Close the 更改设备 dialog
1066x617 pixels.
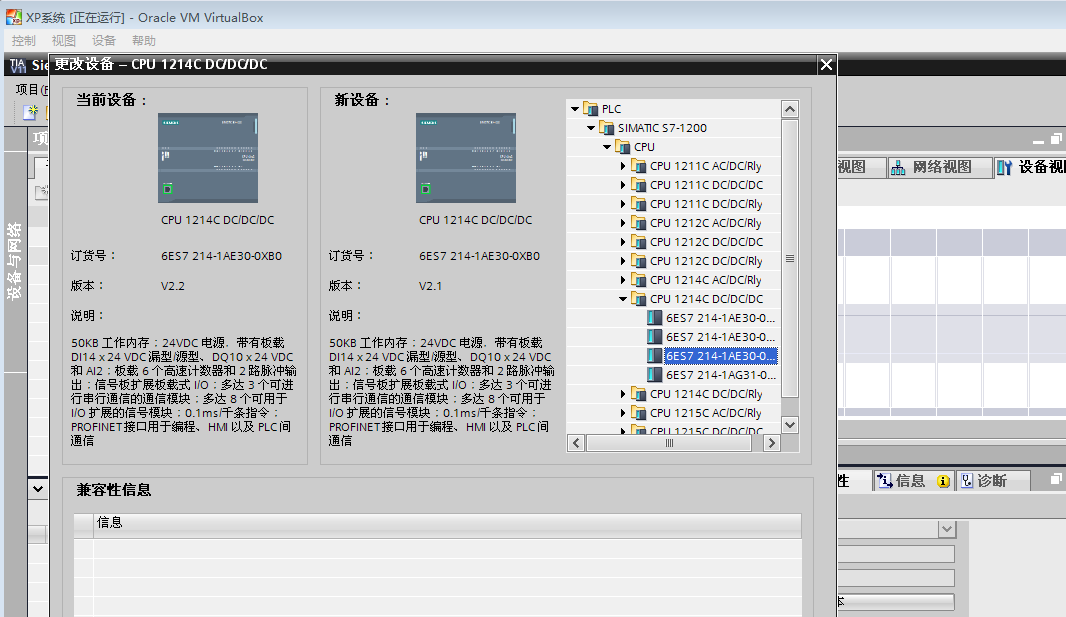pyautogui.click(x=826, y=65)
